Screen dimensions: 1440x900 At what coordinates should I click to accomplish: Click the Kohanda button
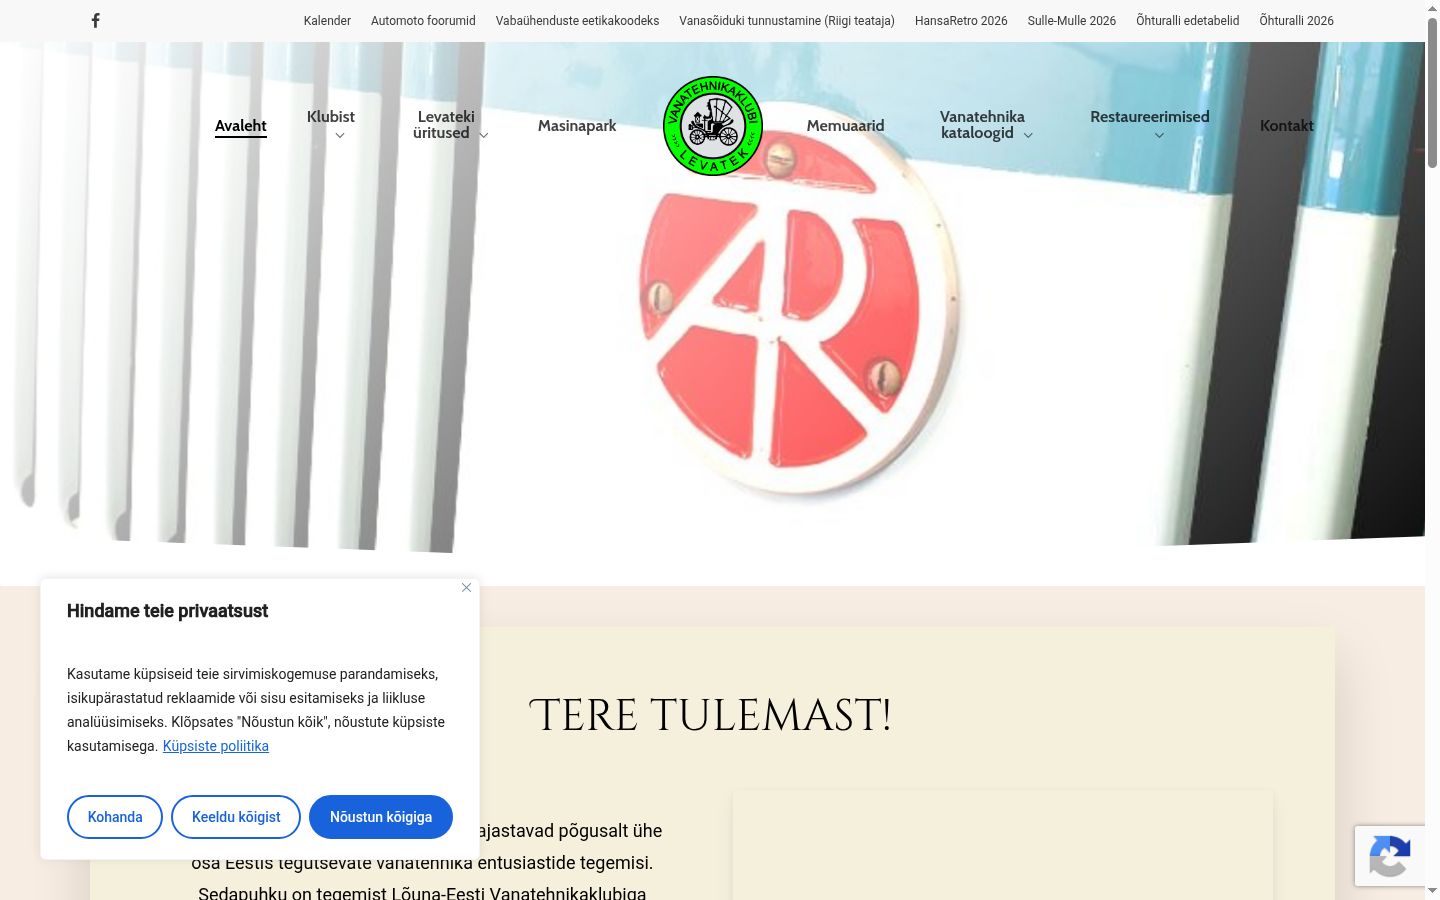click(115, 817)
